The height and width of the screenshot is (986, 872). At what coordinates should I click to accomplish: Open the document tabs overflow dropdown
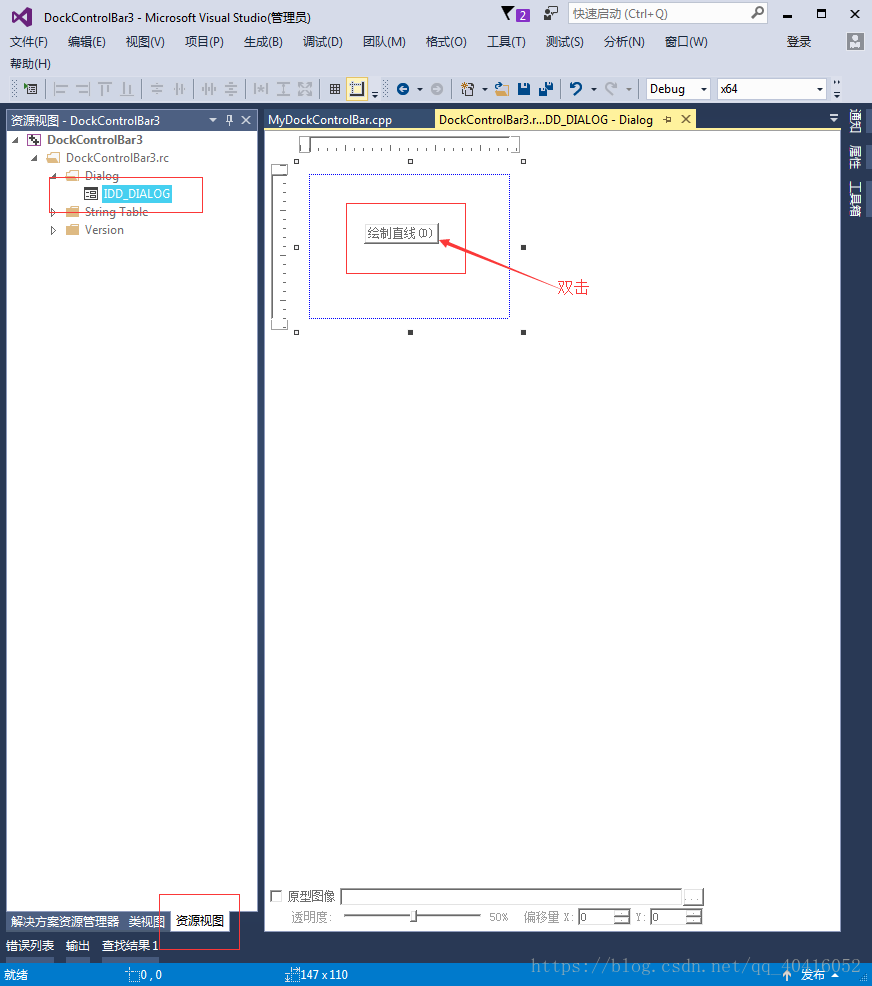click(x=834, y=118)
